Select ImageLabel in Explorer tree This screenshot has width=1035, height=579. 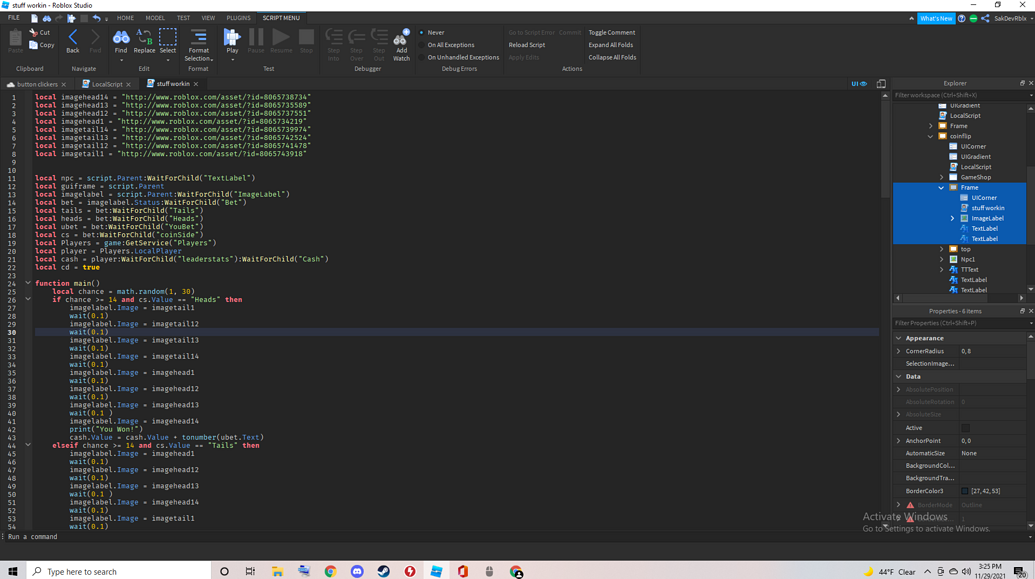click(987, 218)
